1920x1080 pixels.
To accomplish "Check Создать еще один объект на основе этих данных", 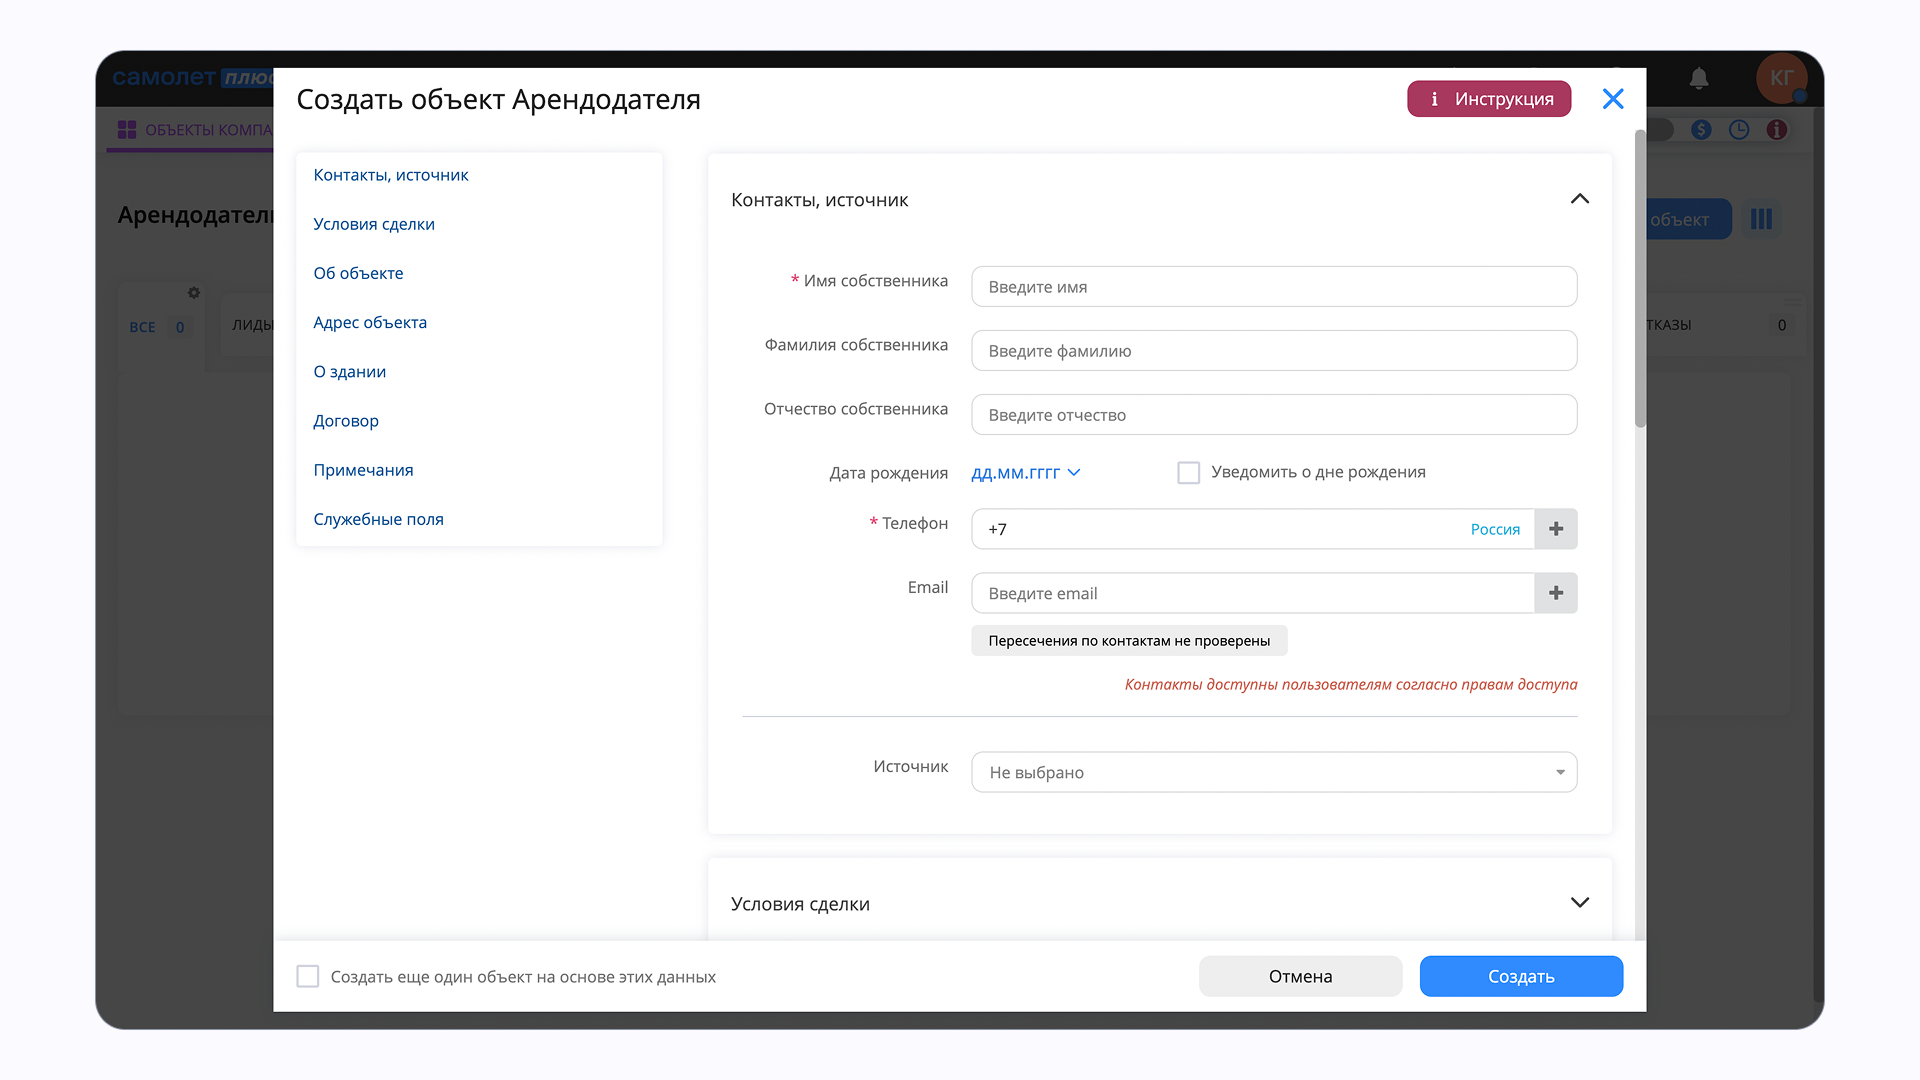I will click(308, 976).
